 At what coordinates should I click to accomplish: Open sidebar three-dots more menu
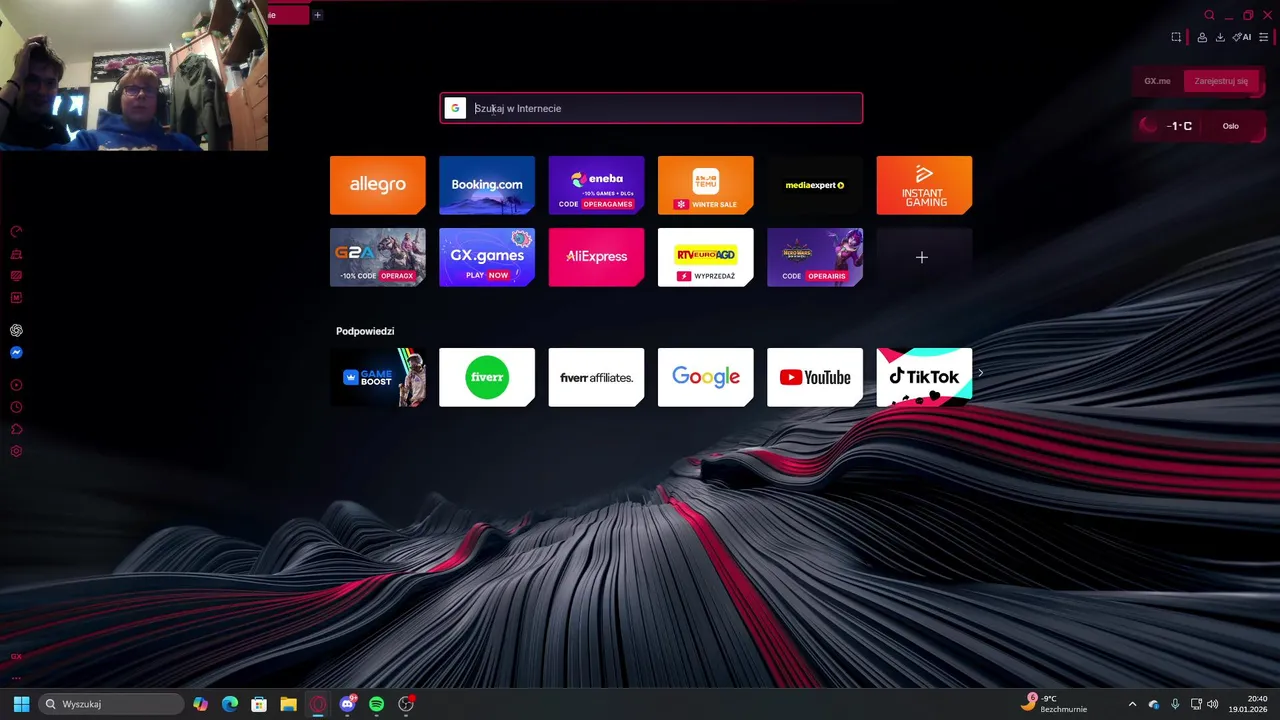coord(16,677)
